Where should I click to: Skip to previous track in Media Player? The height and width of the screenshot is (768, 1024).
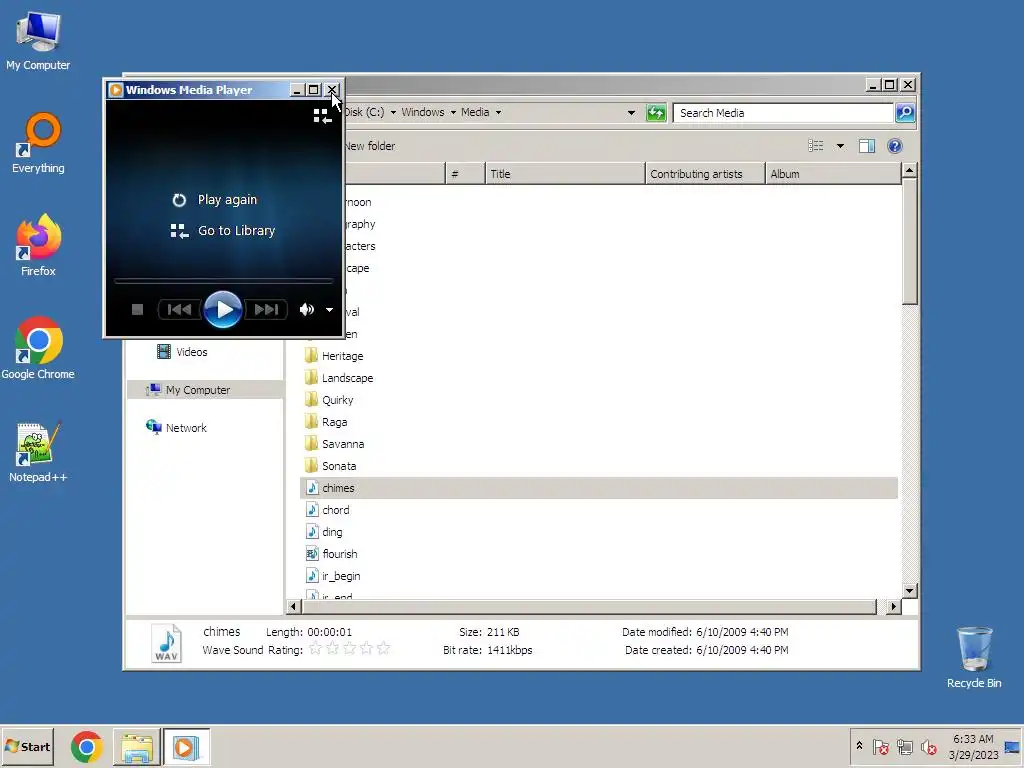click(179, 310)
